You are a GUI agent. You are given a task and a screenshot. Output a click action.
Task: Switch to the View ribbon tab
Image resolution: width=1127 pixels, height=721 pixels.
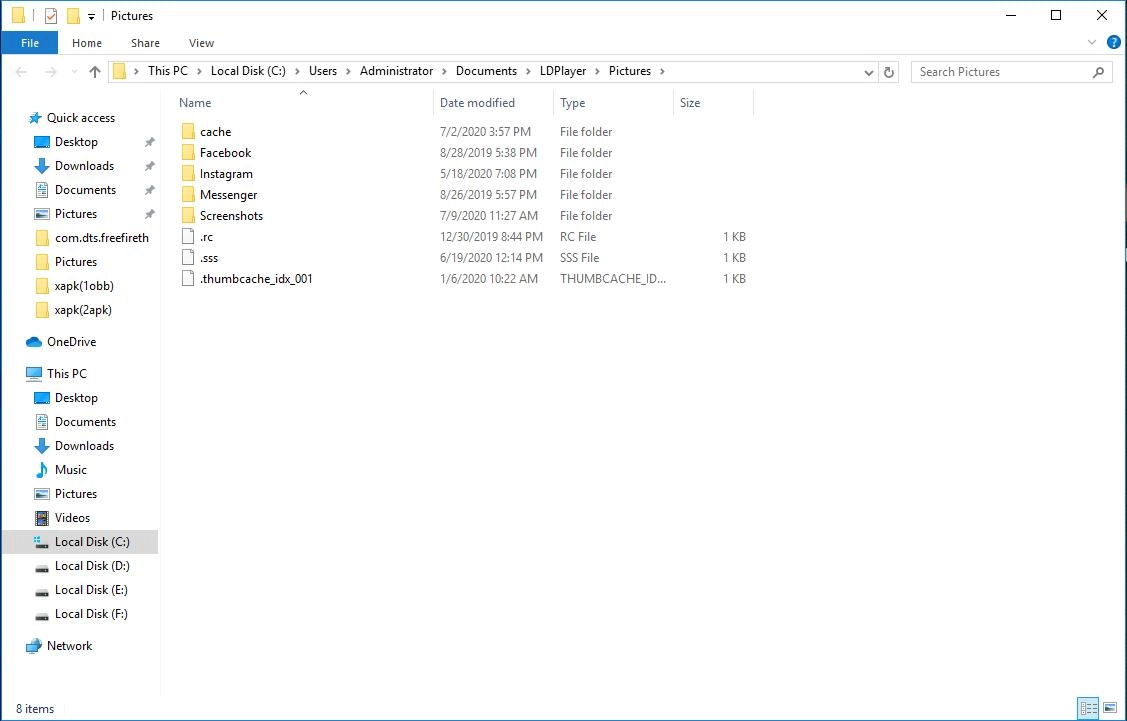click(201, 43)
